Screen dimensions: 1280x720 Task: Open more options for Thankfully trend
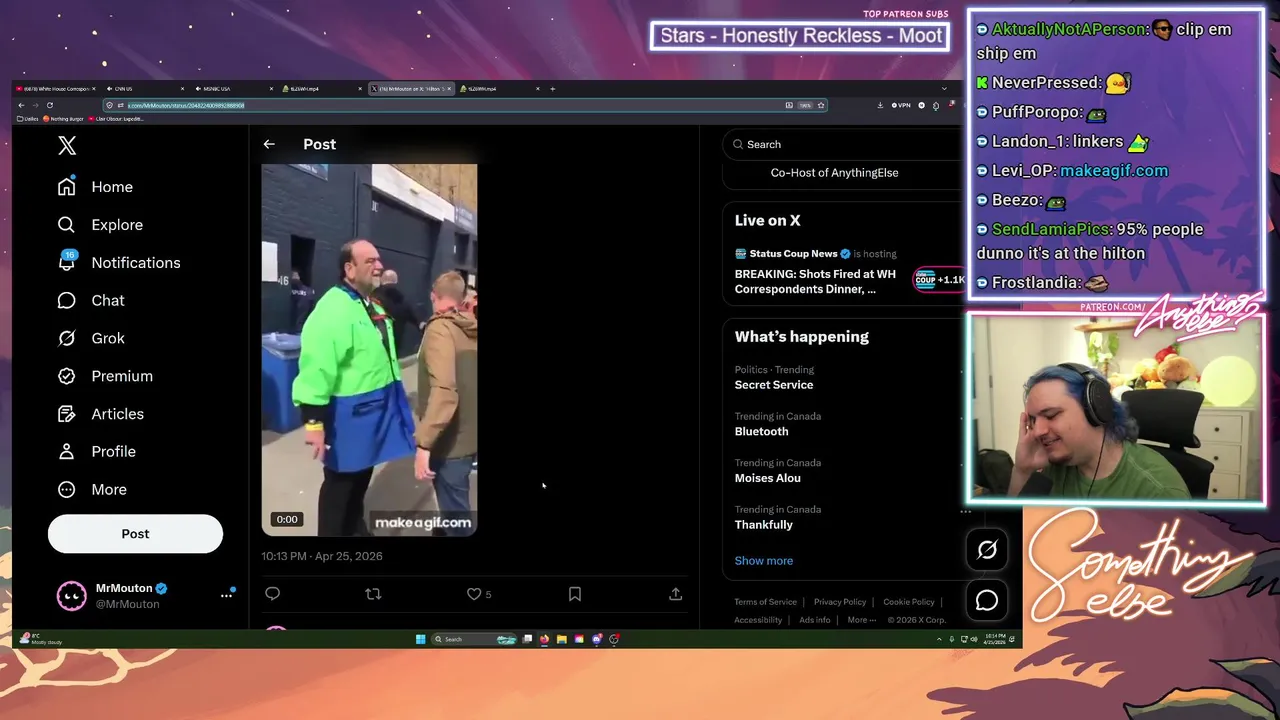965,511
